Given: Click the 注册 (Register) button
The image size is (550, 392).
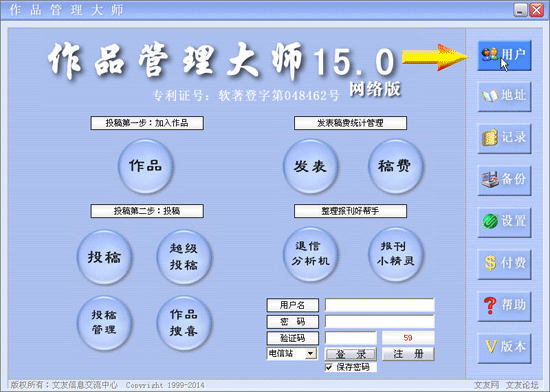Looking at the screenshot, I should pyautogui.click(x=408, y=354).
